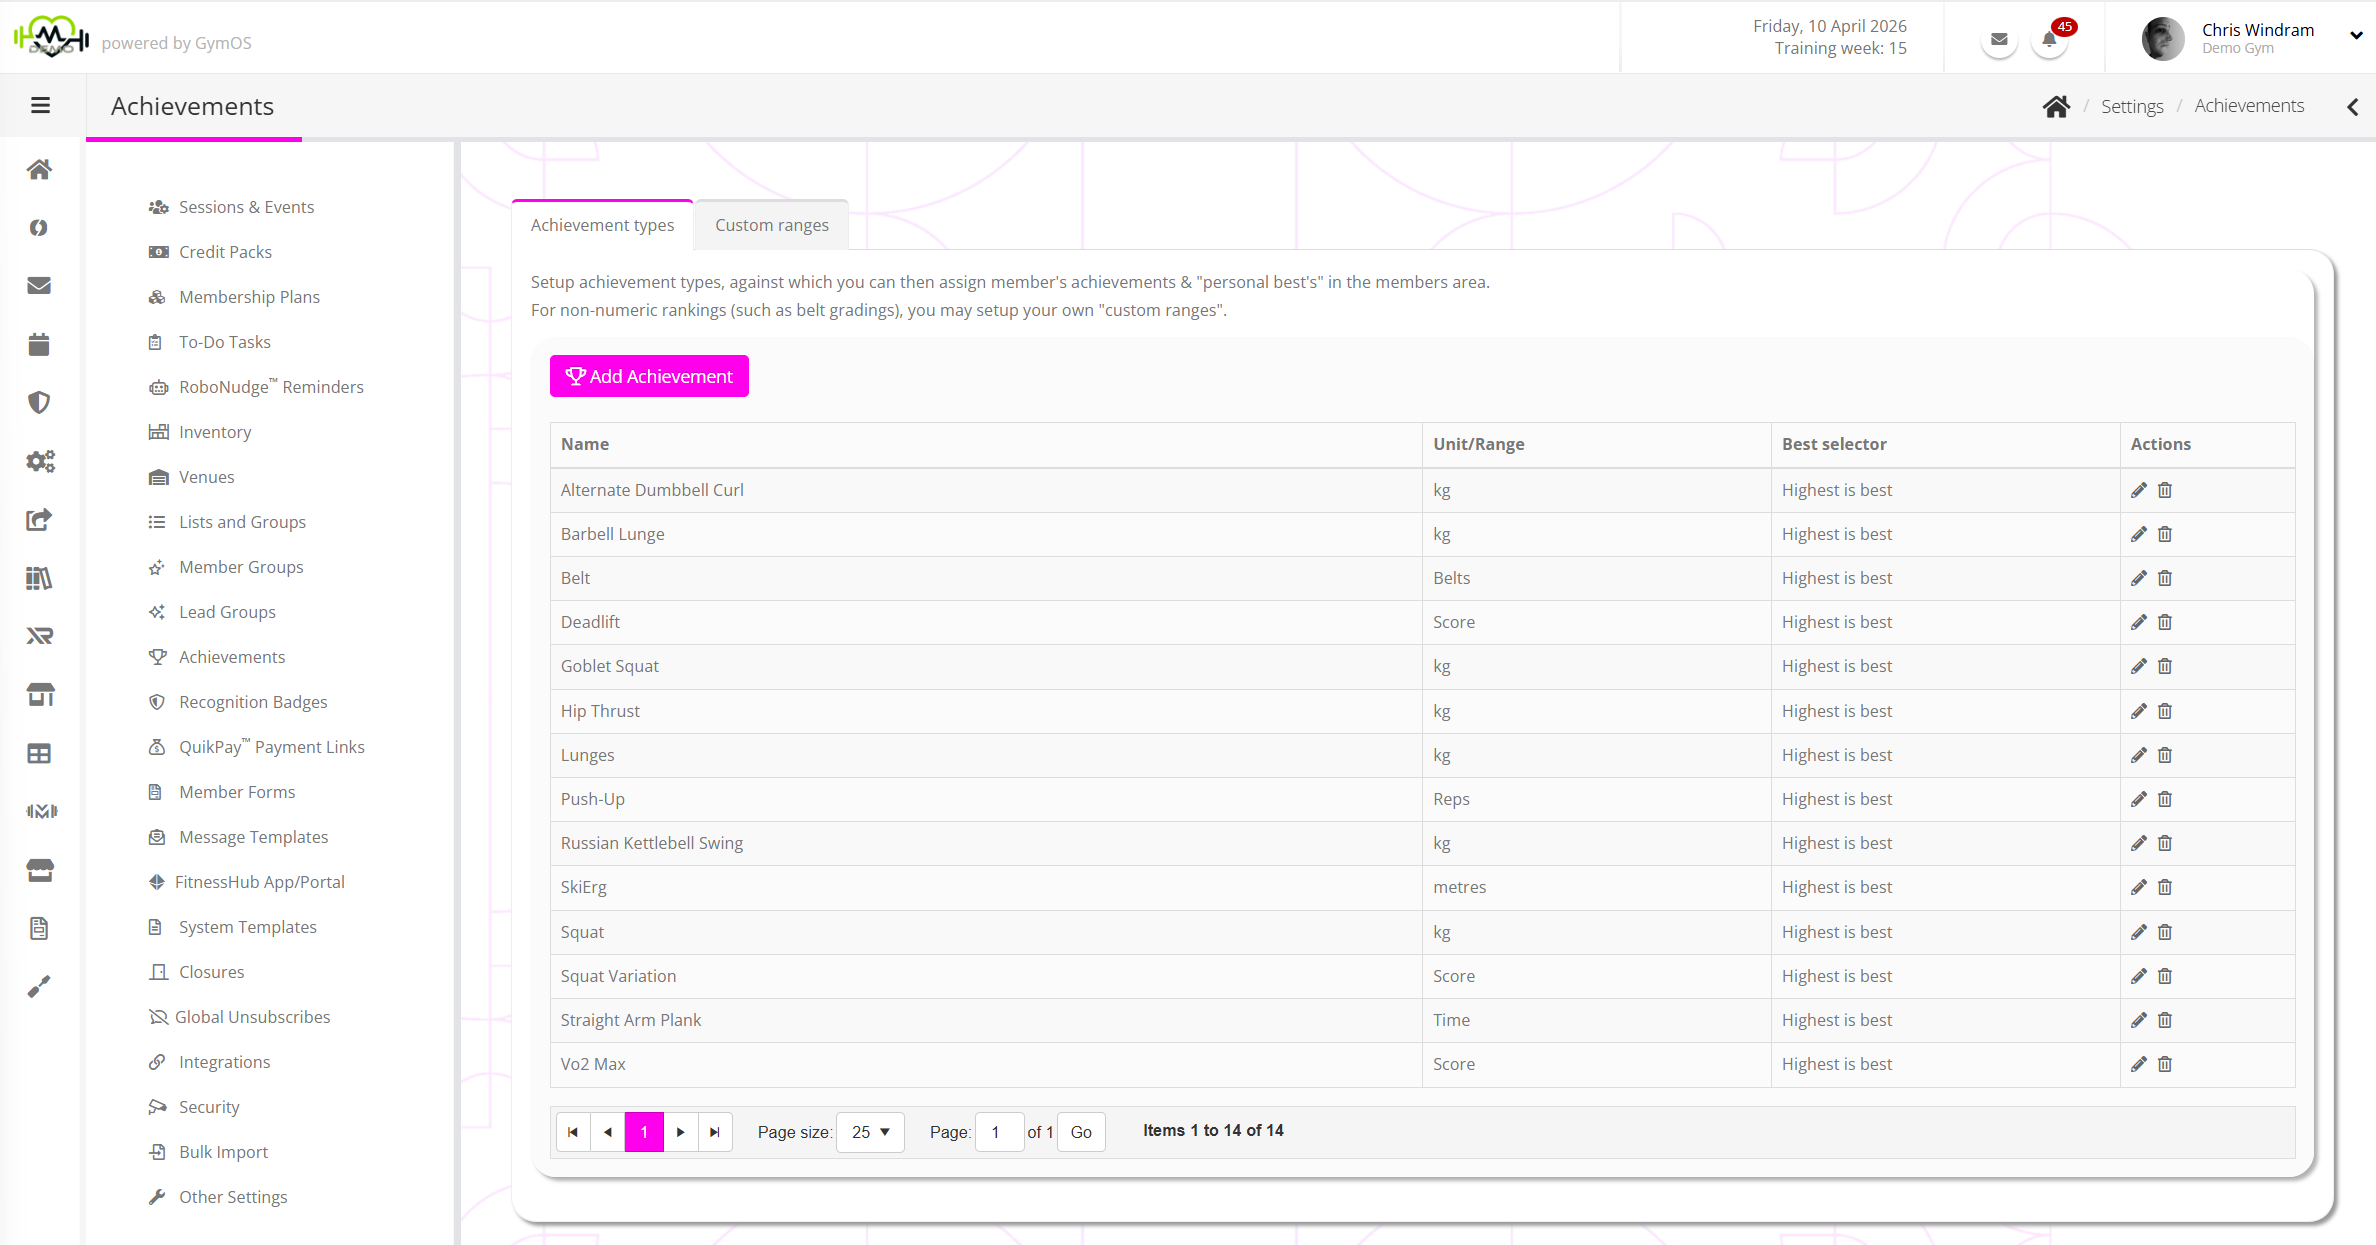Collapse panel with breadcrumb chevron arrow
The height and width of the screenshot is (1245, 2376).
(x=2353, y=107)
